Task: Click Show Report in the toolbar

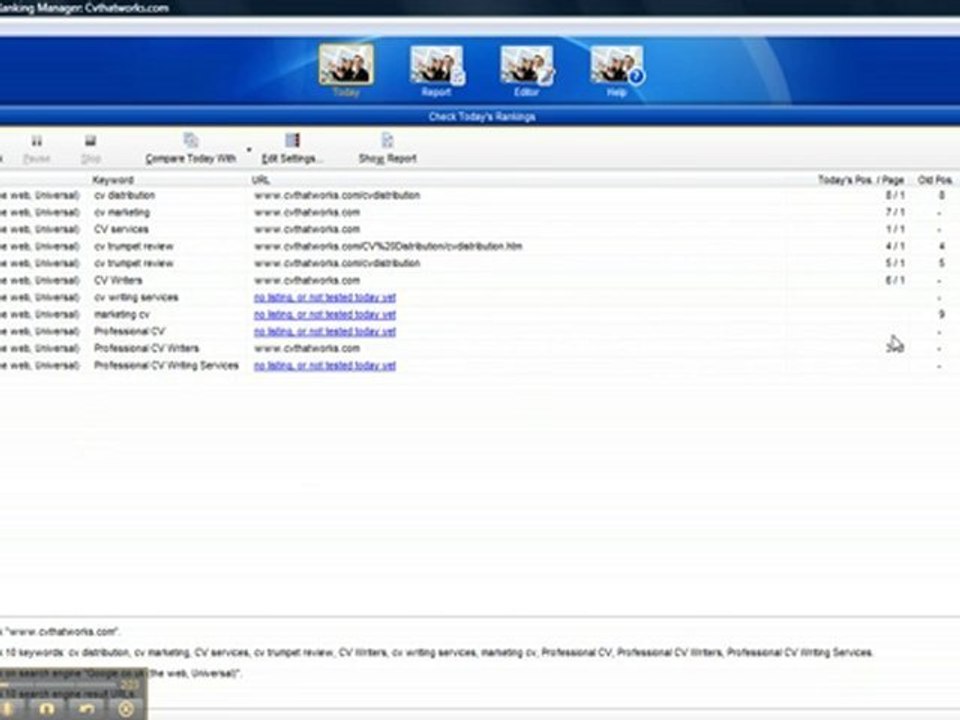Action: point(388,149)
